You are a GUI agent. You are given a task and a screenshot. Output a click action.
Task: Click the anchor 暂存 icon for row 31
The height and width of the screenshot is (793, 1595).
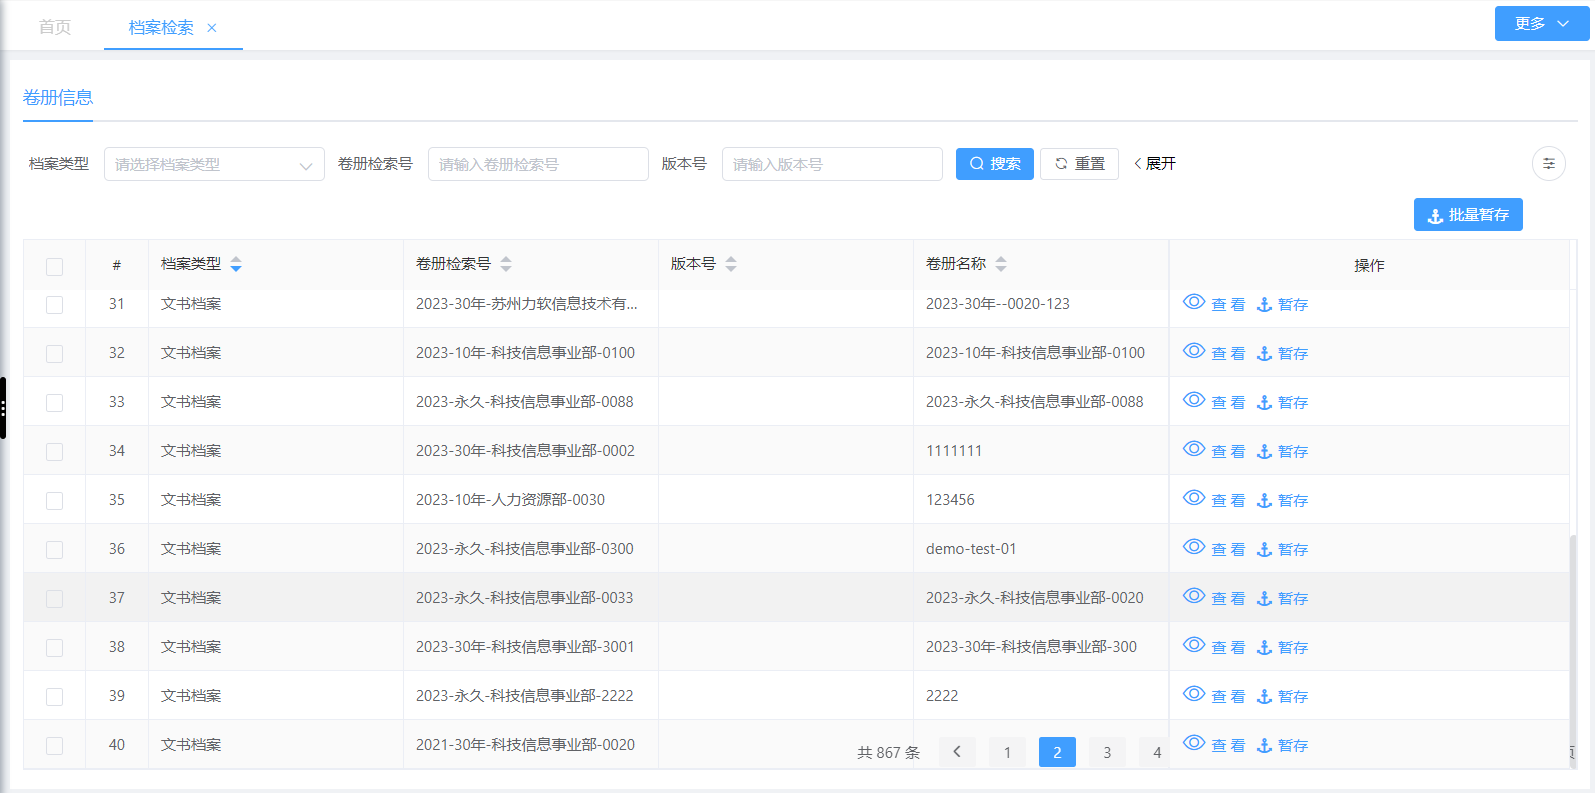click(x=1264, y=304)
